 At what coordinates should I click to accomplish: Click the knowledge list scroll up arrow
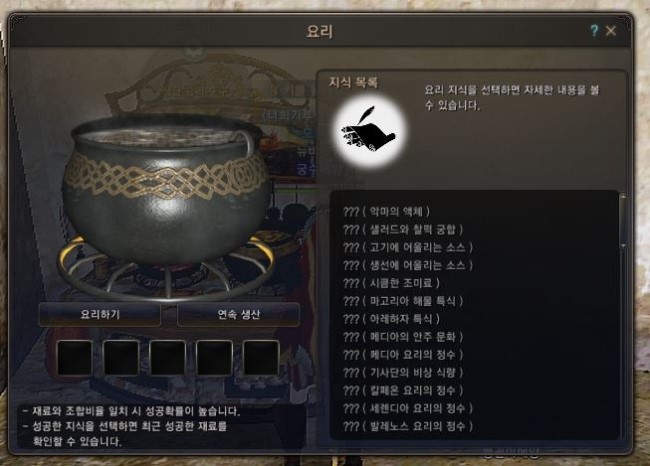point(623,196)
